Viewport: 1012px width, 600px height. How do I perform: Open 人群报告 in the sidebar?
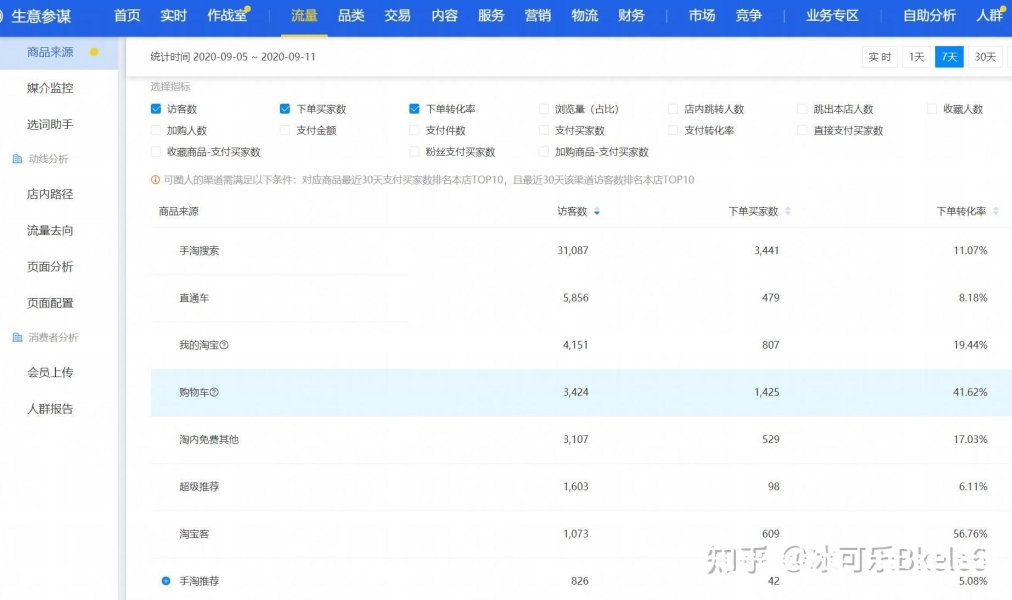[x=50, y=408]
